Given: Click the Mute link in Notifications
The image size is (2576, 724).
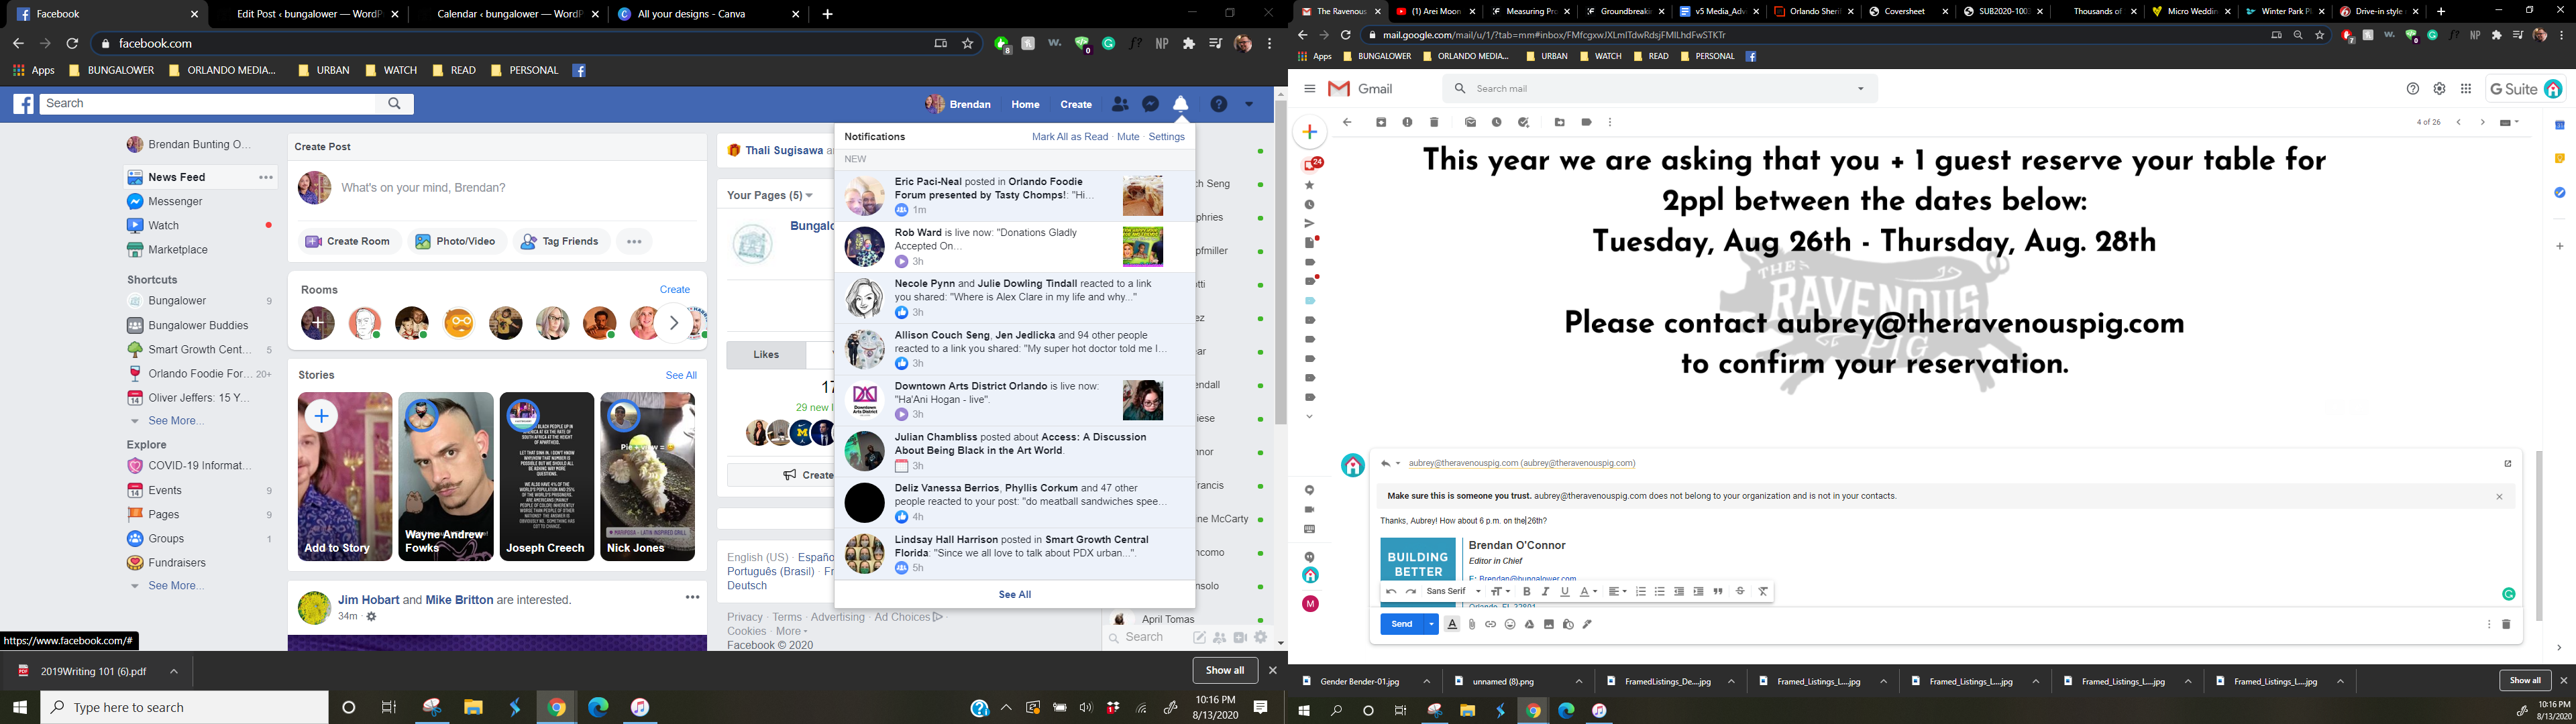Looking at the screenshot, I should 1128,137.
